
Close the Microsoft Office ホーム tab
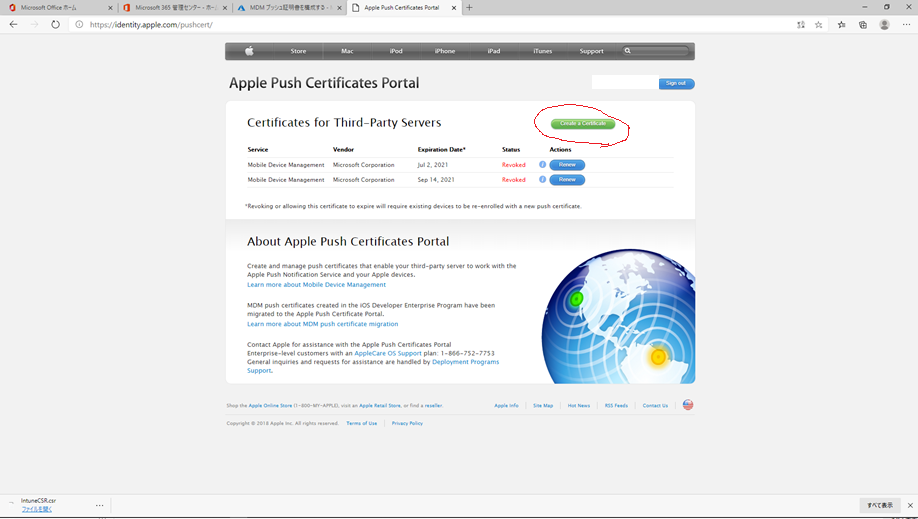point(110,8)
